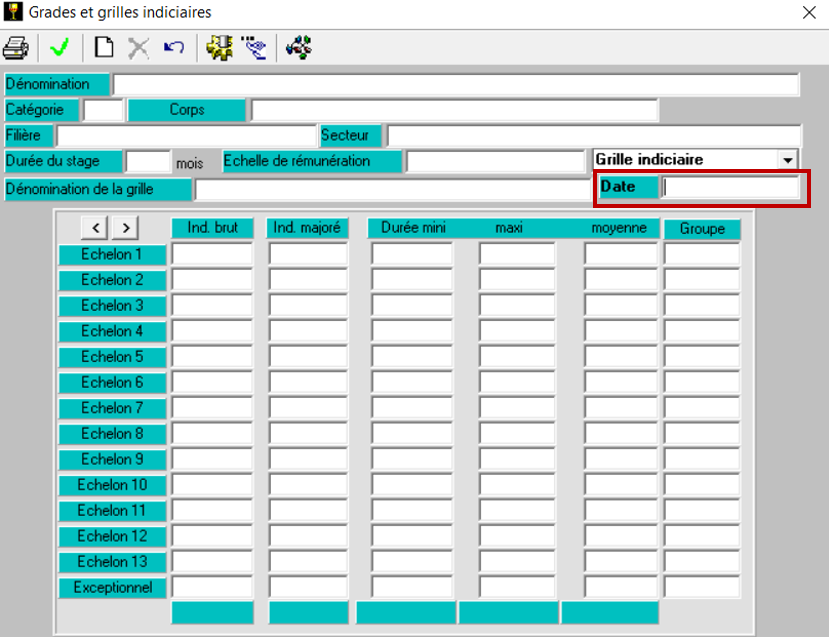
Task: Click the Durée du stage months field
Action: coord(148,161)
